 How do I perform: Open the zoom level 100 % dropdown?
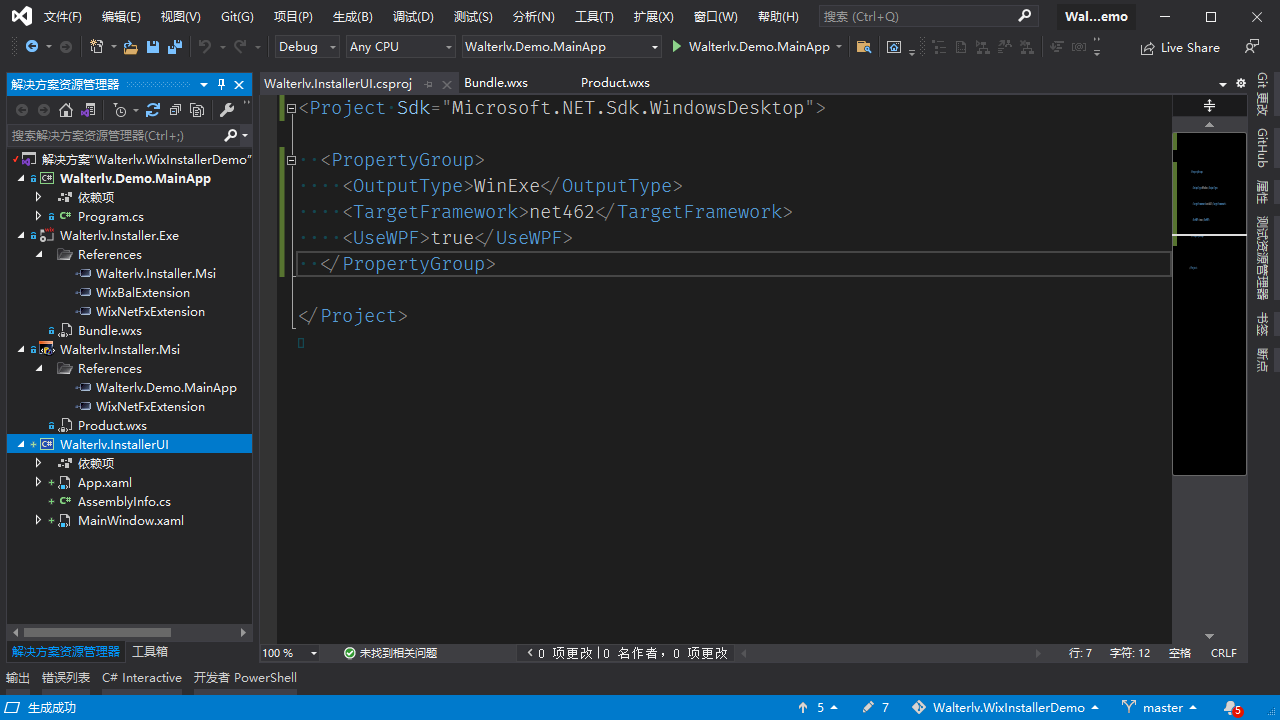(290, 653)
